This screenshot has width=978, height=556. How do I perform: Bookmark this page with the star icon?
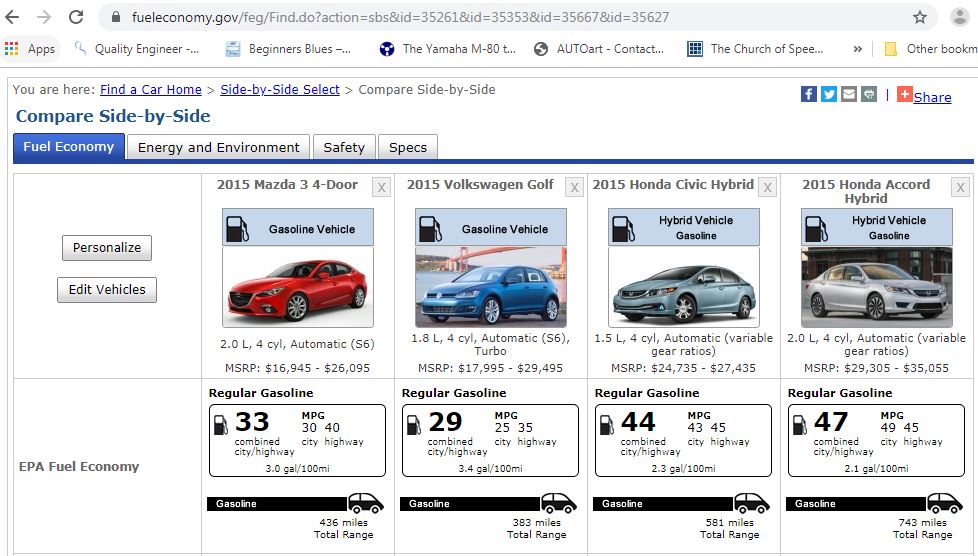tap(919, 17)
